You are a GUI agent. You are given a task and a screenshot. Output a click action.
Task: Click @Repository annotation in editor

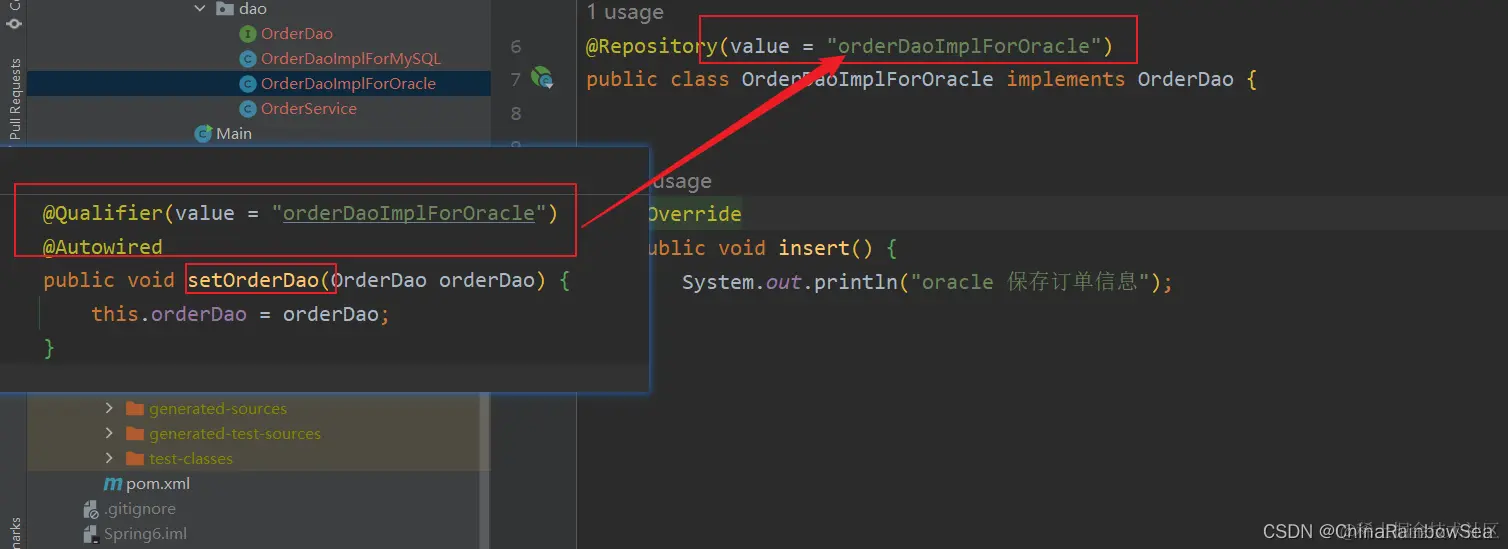[x=652, y=46]
